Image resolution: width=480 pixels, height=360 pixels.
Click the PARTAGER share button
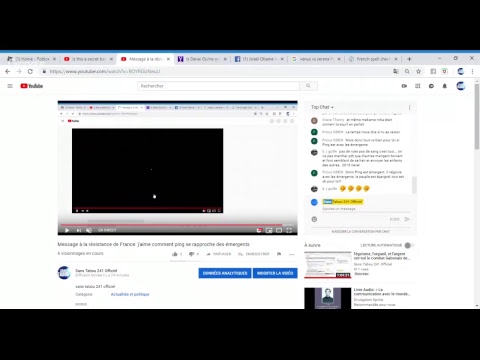point(219,254)
